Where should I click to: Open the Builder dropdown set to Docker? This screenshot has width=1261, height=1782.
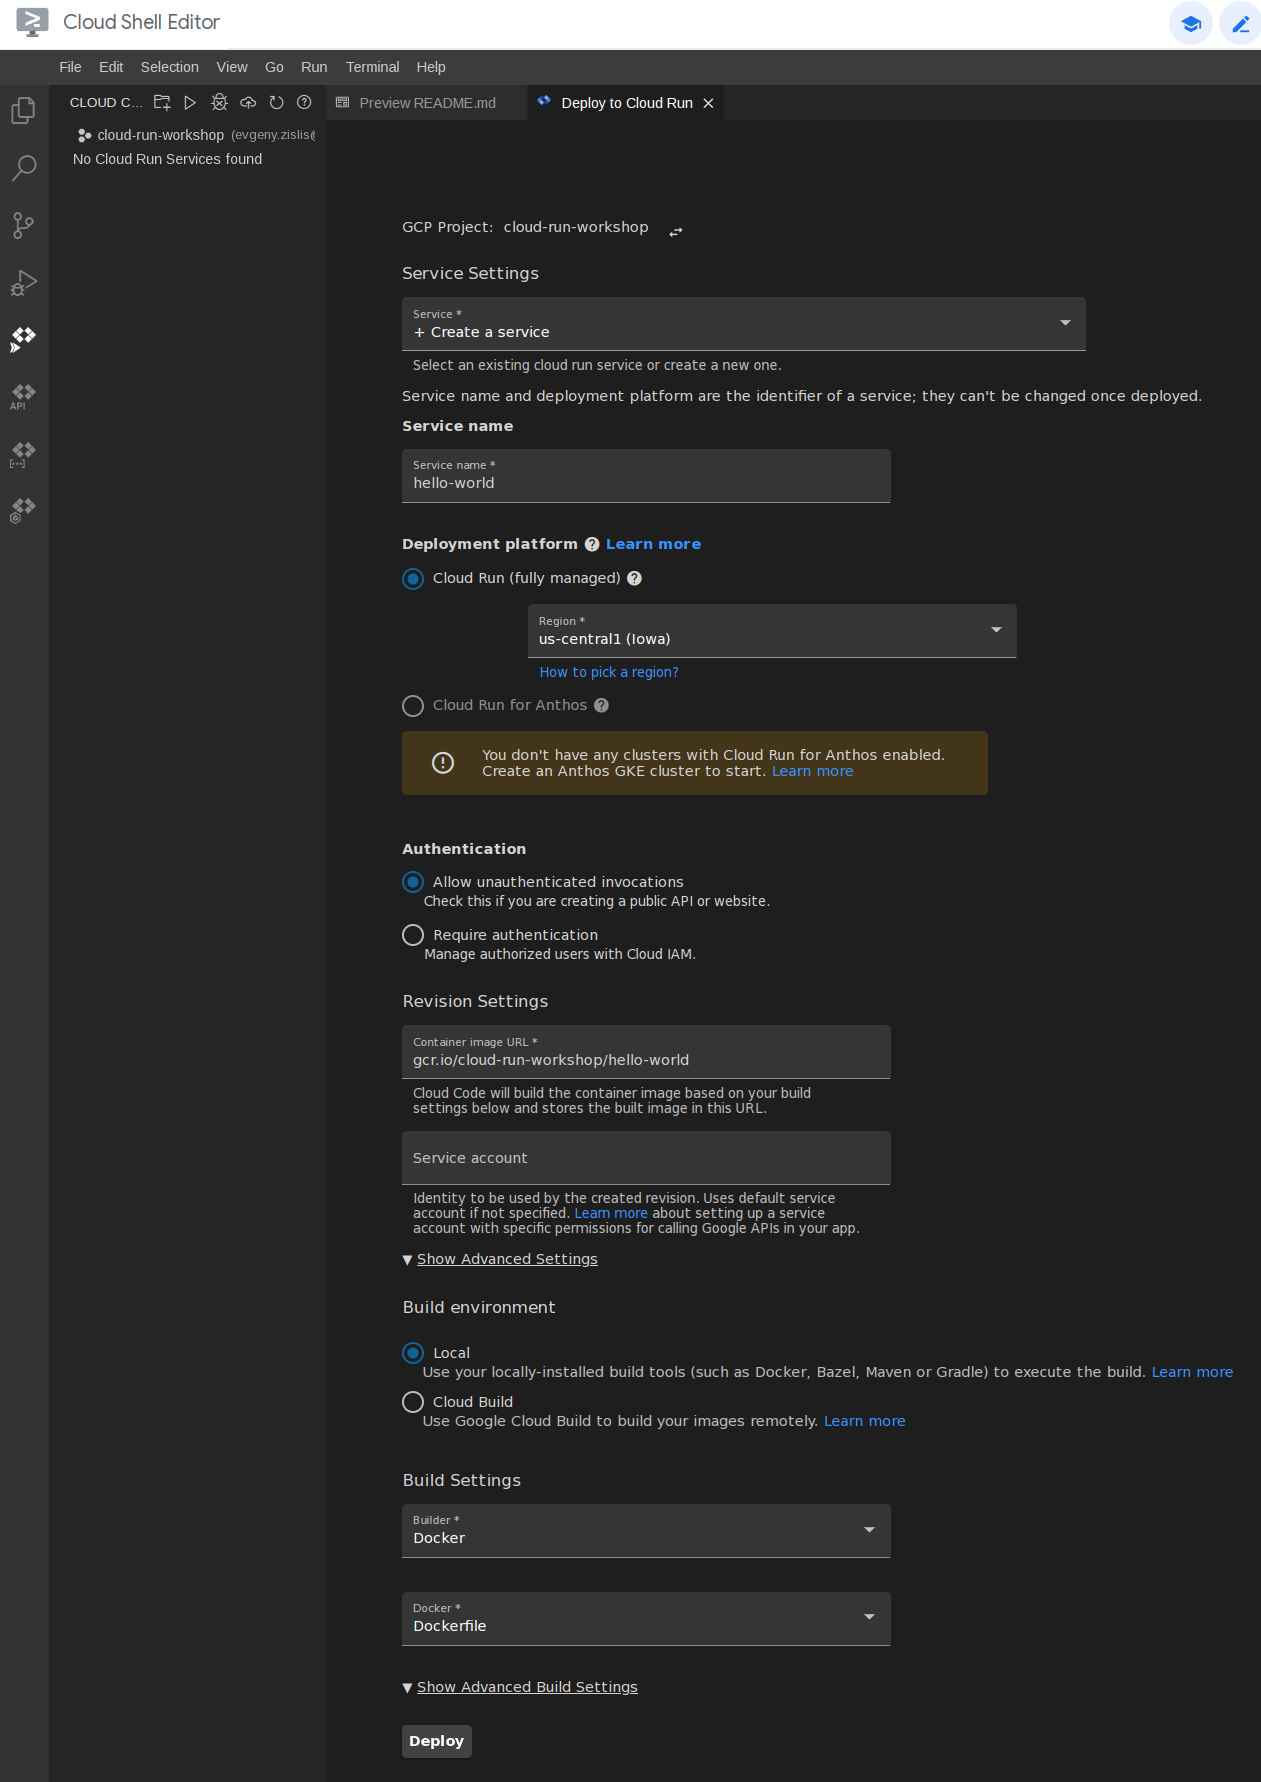click(645, 1531)
